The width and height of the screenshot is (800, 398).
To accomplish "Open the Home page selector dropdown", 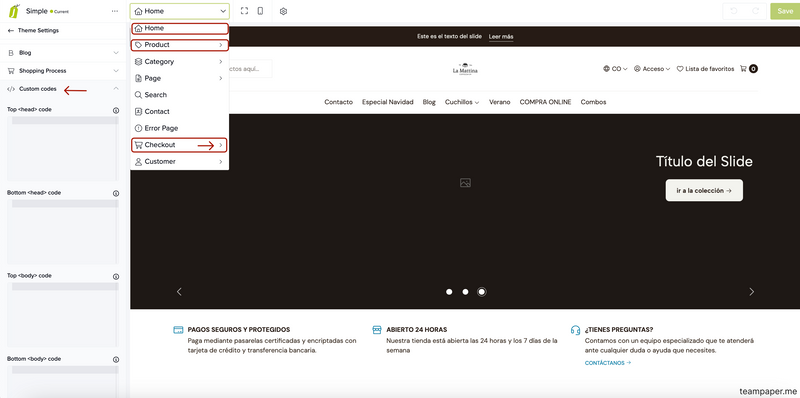I will [x=180, y=11].
